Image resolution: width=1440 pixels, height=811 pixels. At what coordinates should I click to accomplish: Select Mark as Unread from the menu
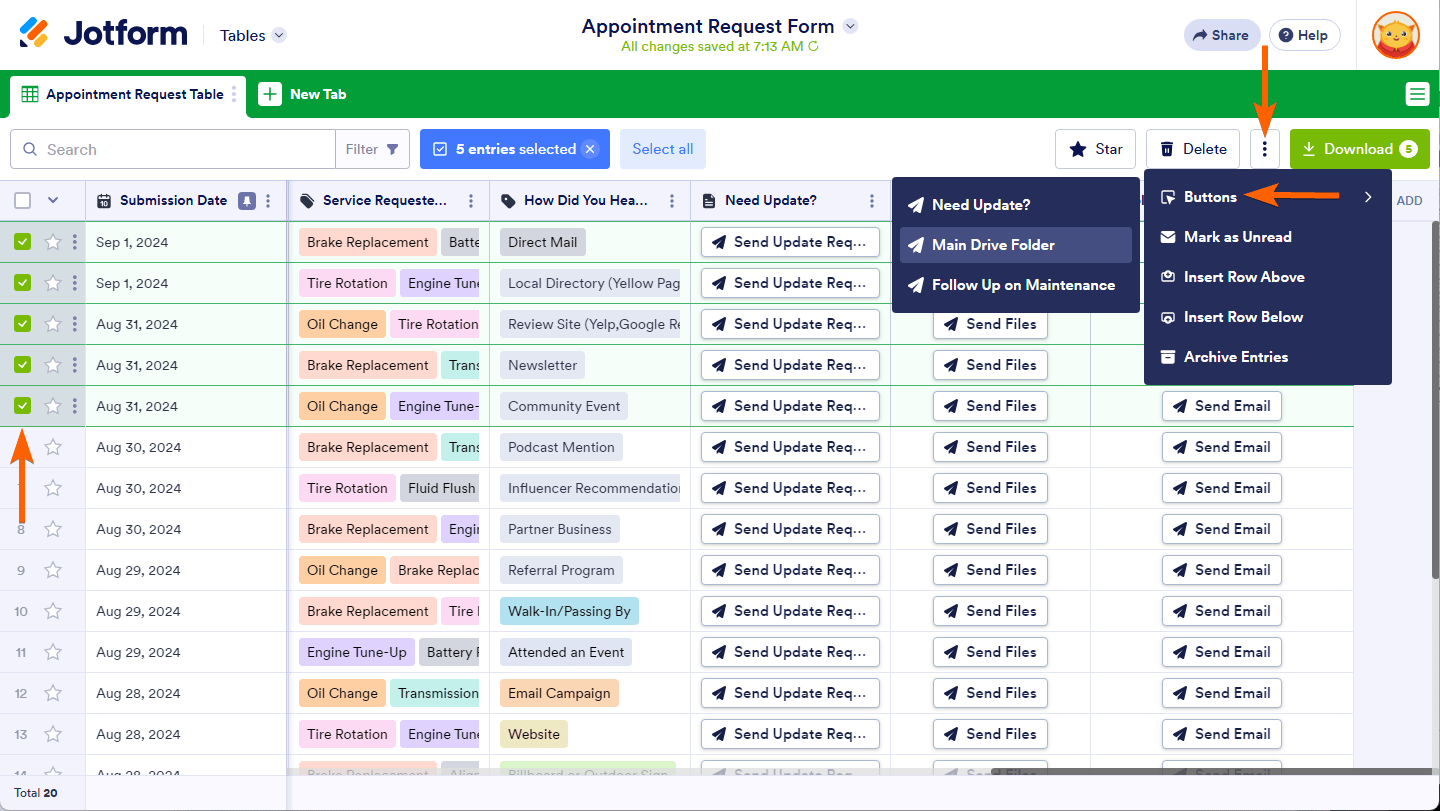[x=1268, y=237]
